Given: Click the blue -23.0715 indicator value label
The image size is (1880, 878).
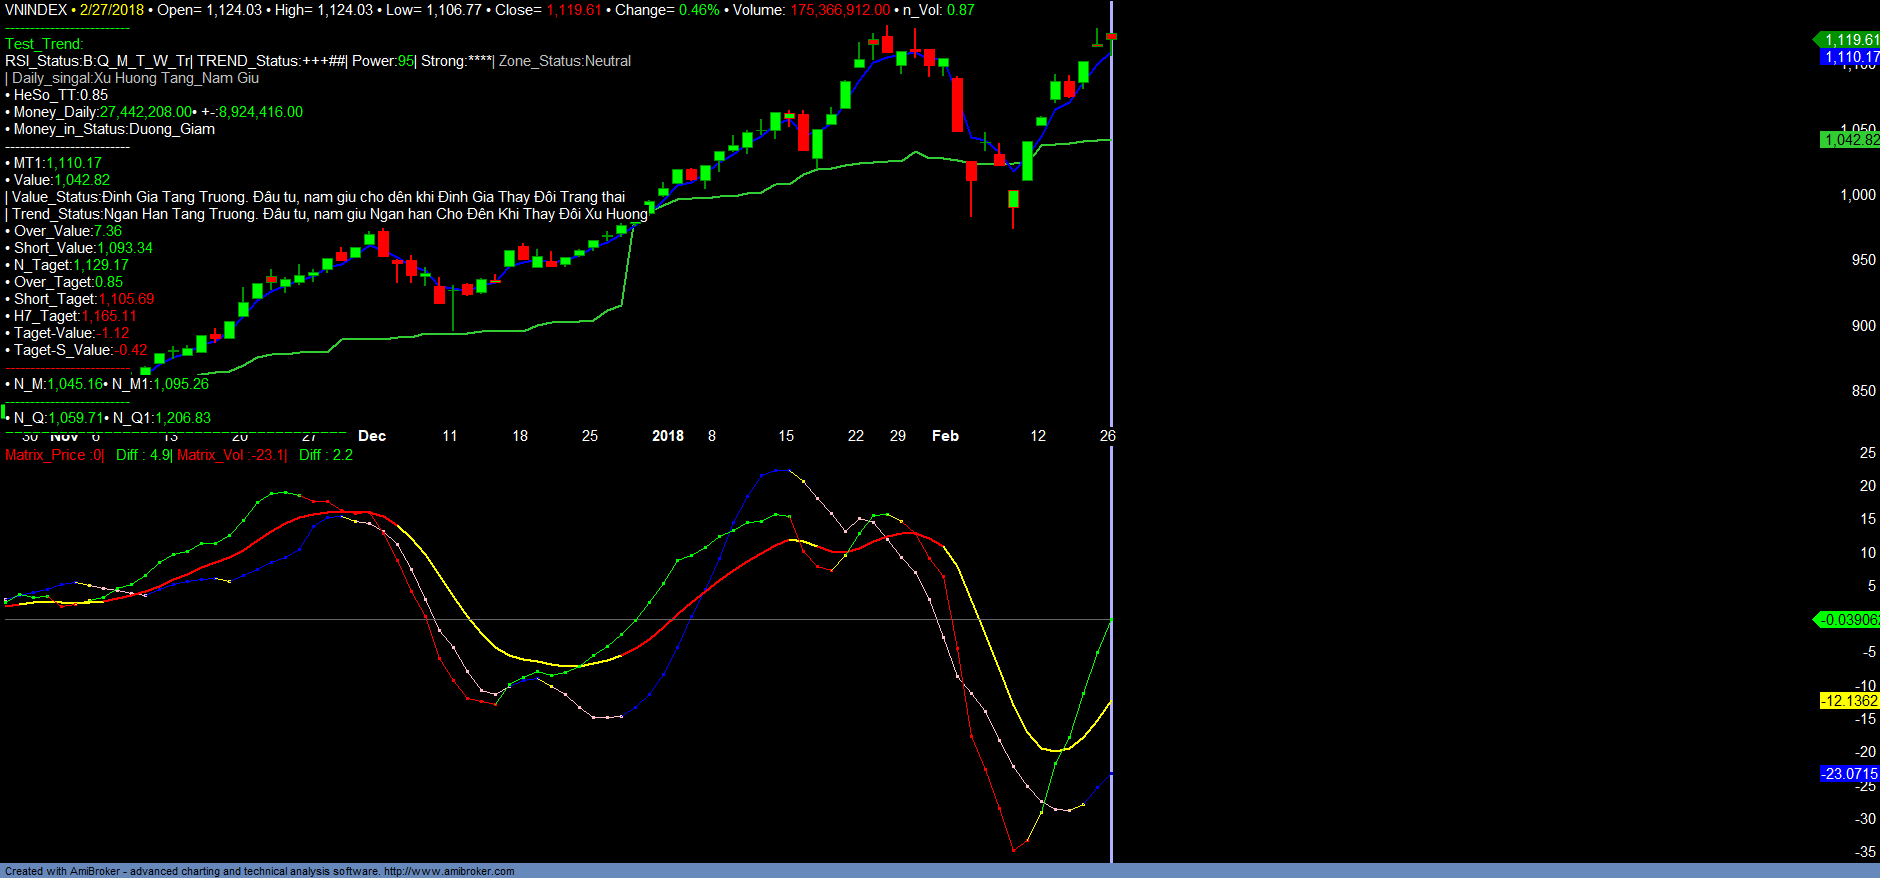Looking at the screenshot, I should tap(1849, 774).
